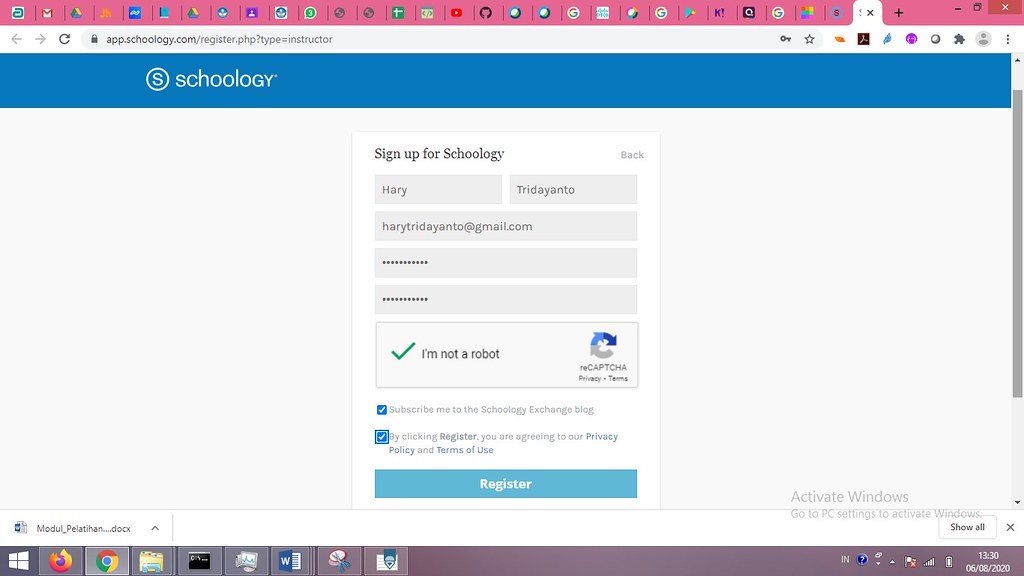Click the Back link on the signup form
This screenshot has height=576, width=1024.
point(632,155)
